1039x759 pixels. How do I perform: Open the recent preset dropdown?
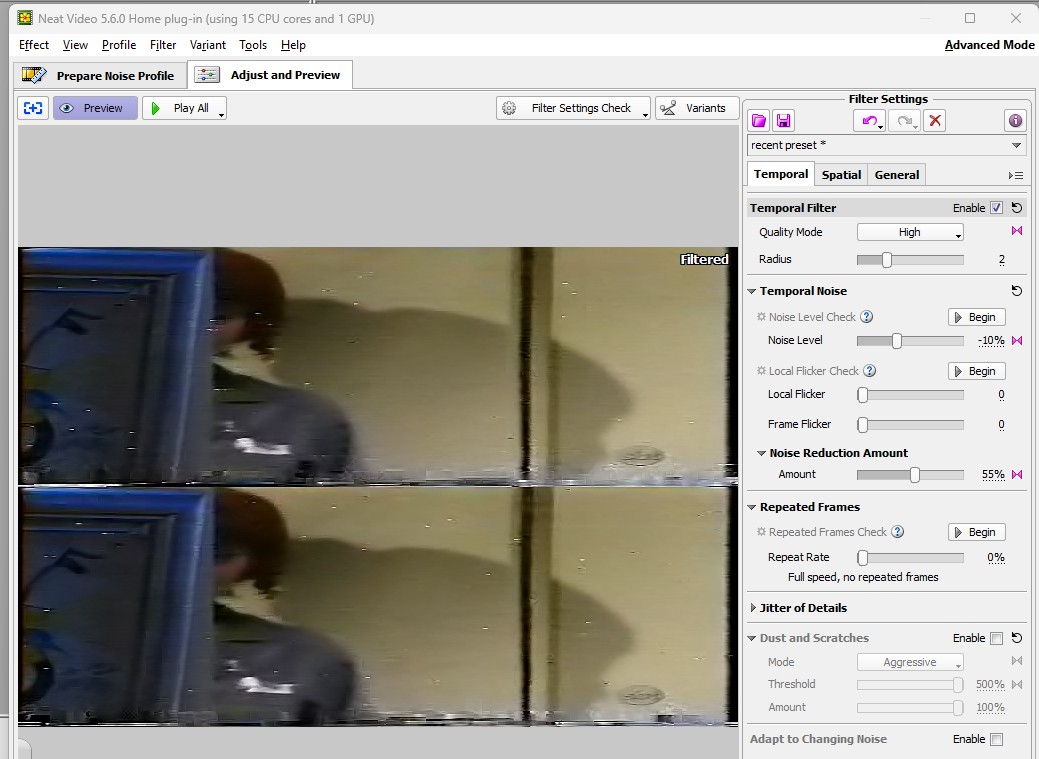point(887,145)
